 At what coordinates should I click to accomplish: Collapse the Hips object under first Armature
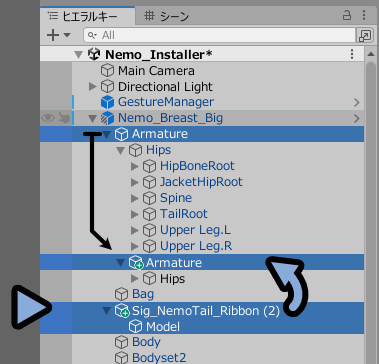pyautogui.click(x=121, y=151)
